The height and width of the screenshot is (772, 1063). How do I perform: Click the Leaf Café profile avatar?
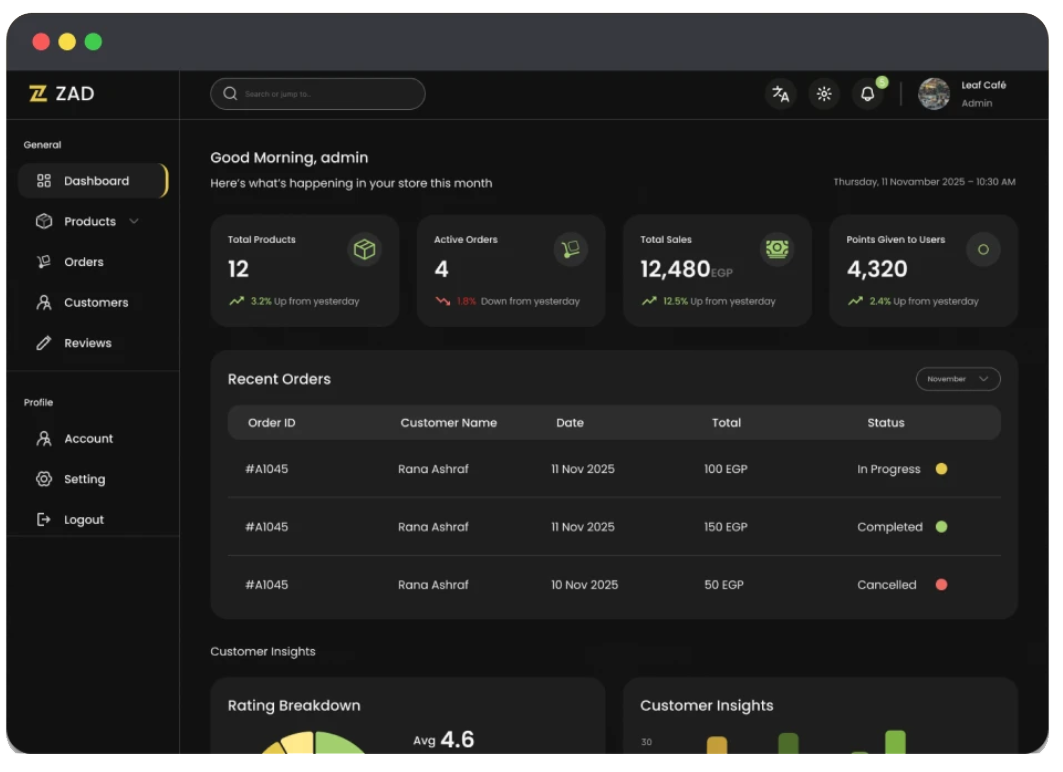pos(934,94)
